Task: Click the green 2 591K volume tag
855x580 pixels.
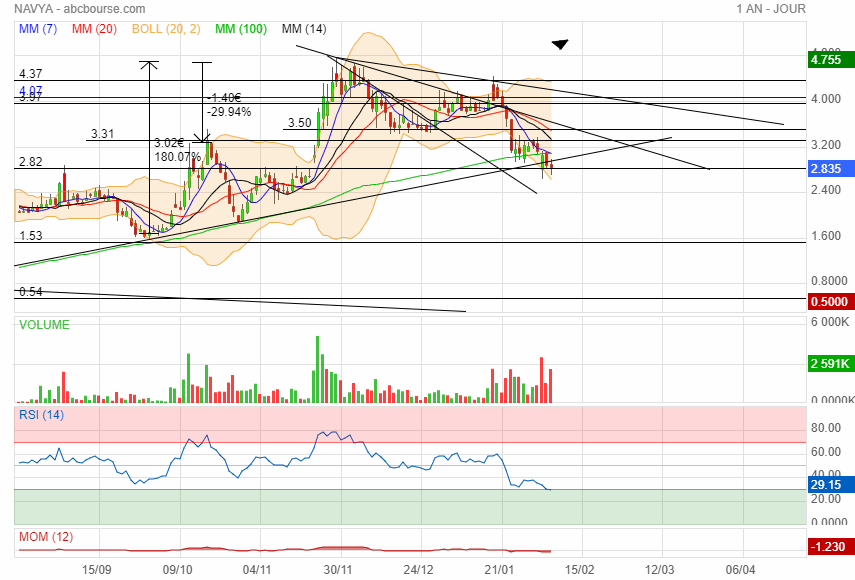Action: (x=830, y=364)
